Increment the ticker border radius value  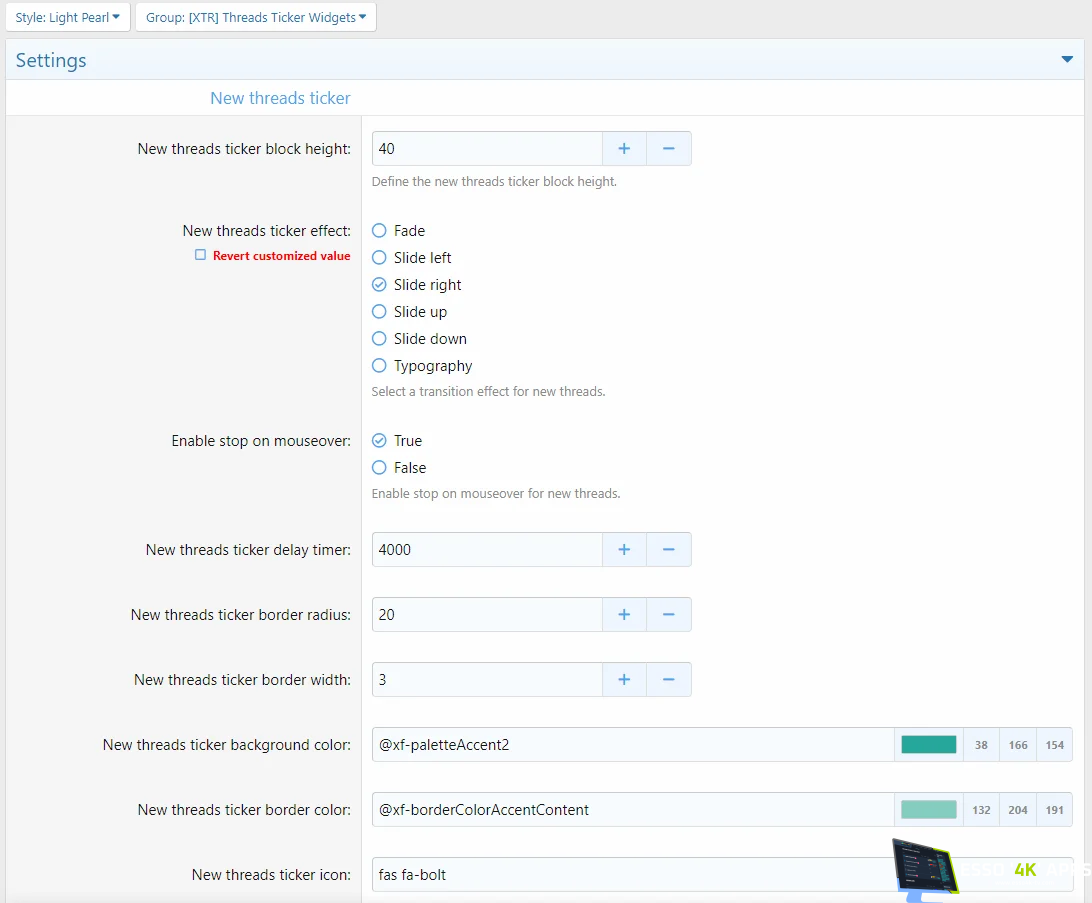(623, 614)
